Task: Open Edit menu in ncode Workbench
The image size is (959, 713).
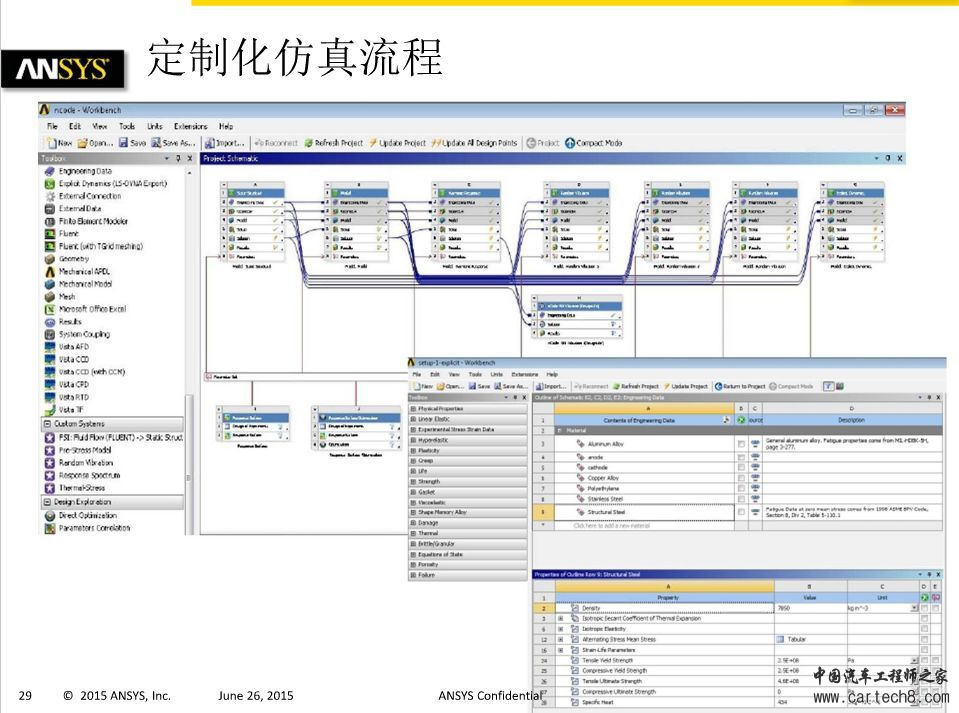Action: point(75,127)
